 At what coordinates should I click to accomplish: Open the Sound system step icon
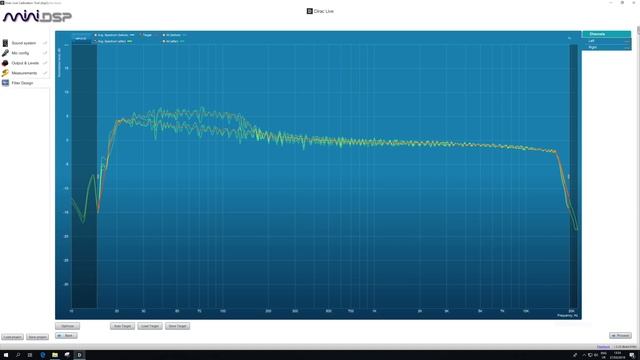(5, 43)
